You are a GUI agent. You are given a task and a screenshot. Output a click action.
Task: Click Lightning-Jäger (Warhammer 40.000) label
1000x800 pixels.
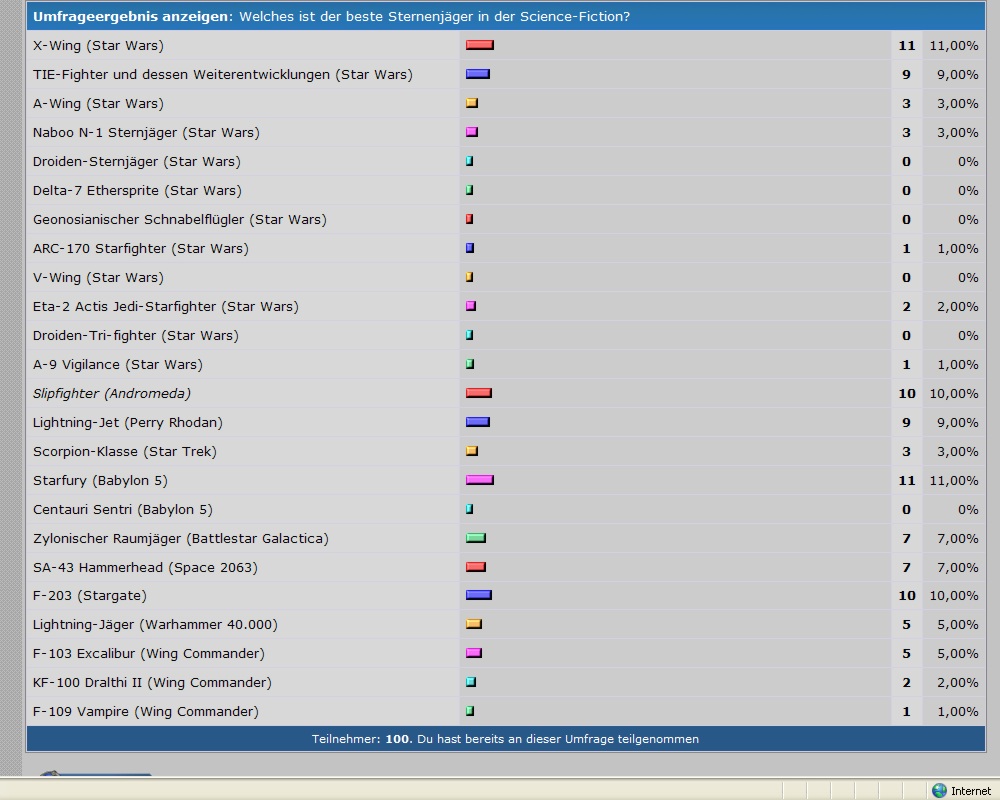pos(155,625)
